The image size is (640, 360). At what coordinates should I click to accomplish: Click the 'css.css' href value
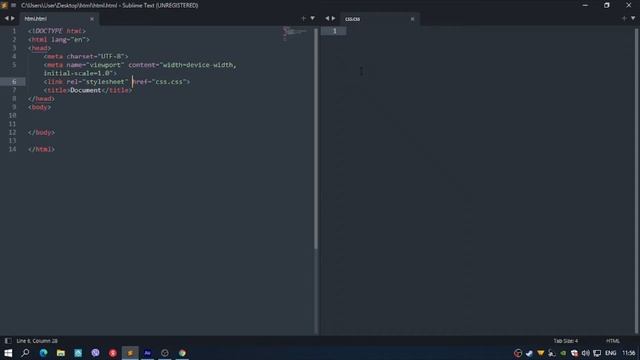170,82
